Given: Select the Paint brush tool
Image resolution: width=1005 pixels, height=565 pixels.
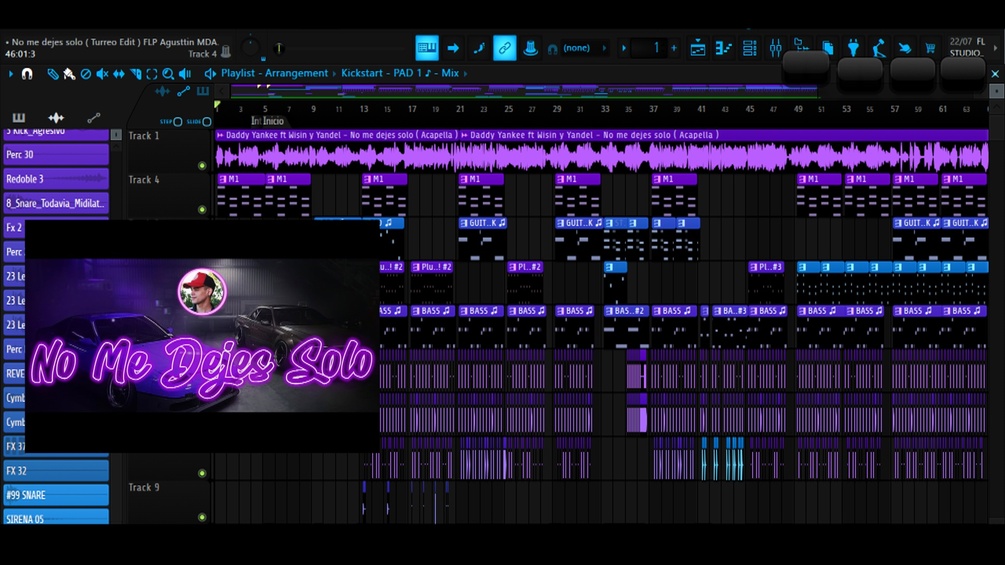Looking at the screenshot, I should [x=69, y=74].
